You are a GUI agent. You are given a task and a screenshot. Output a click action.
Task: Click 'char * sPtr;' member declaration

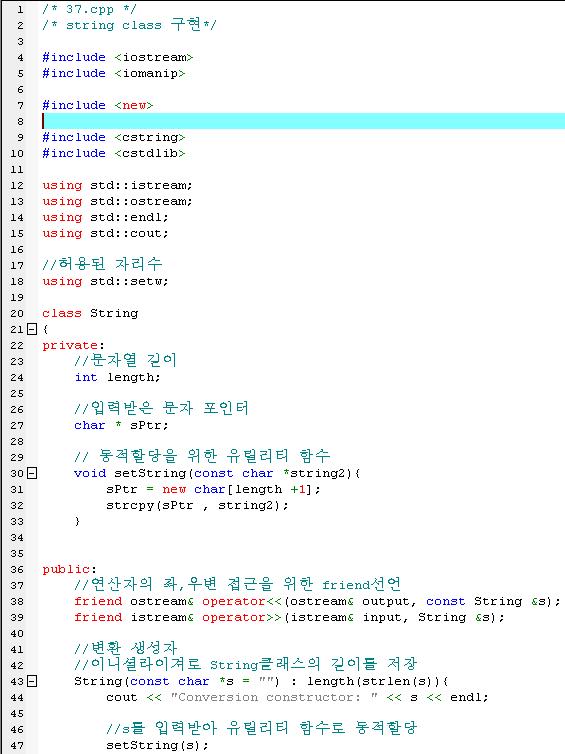(121, 425)
